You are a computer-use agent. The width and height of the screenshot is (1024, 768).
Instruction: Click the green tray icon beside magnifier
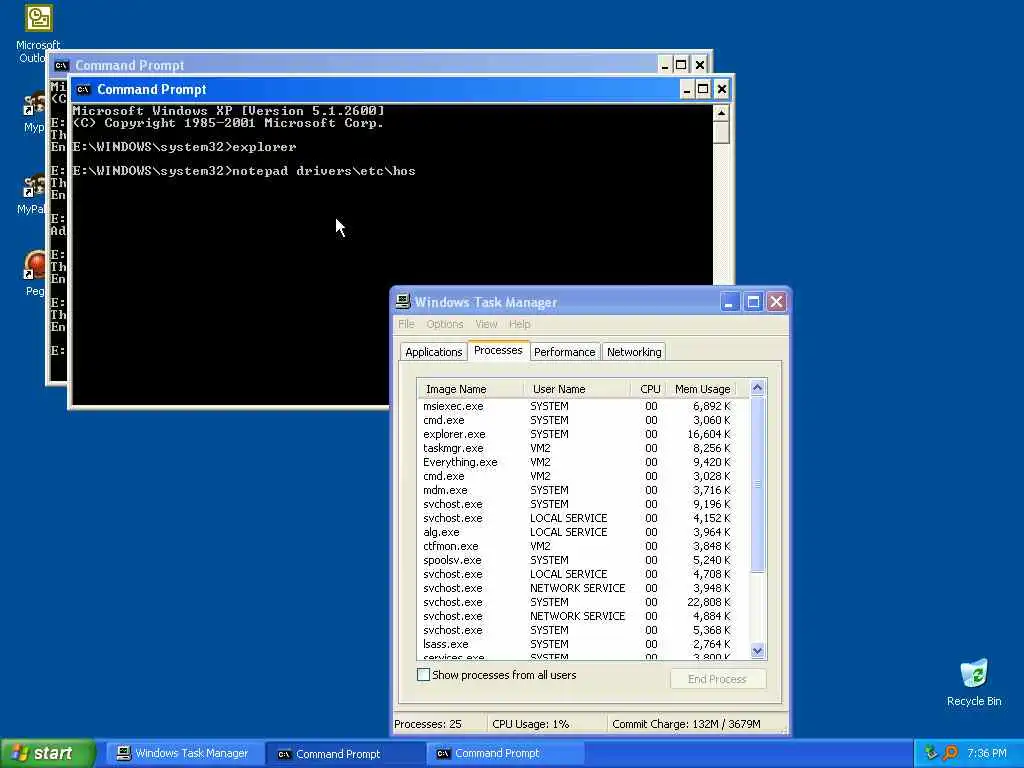click(931, 753)
